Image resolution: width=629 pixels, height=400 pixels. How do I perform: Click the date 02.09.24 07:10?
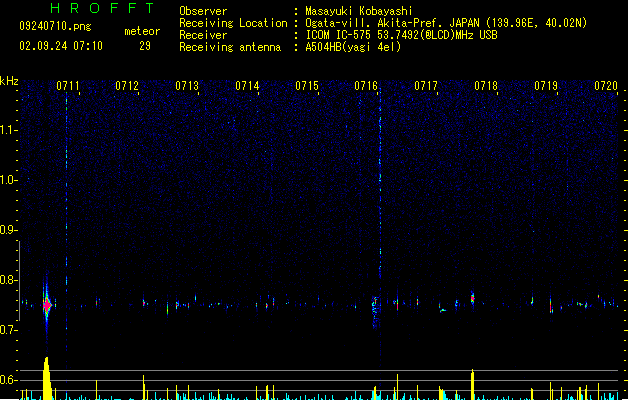click(61, 46)
